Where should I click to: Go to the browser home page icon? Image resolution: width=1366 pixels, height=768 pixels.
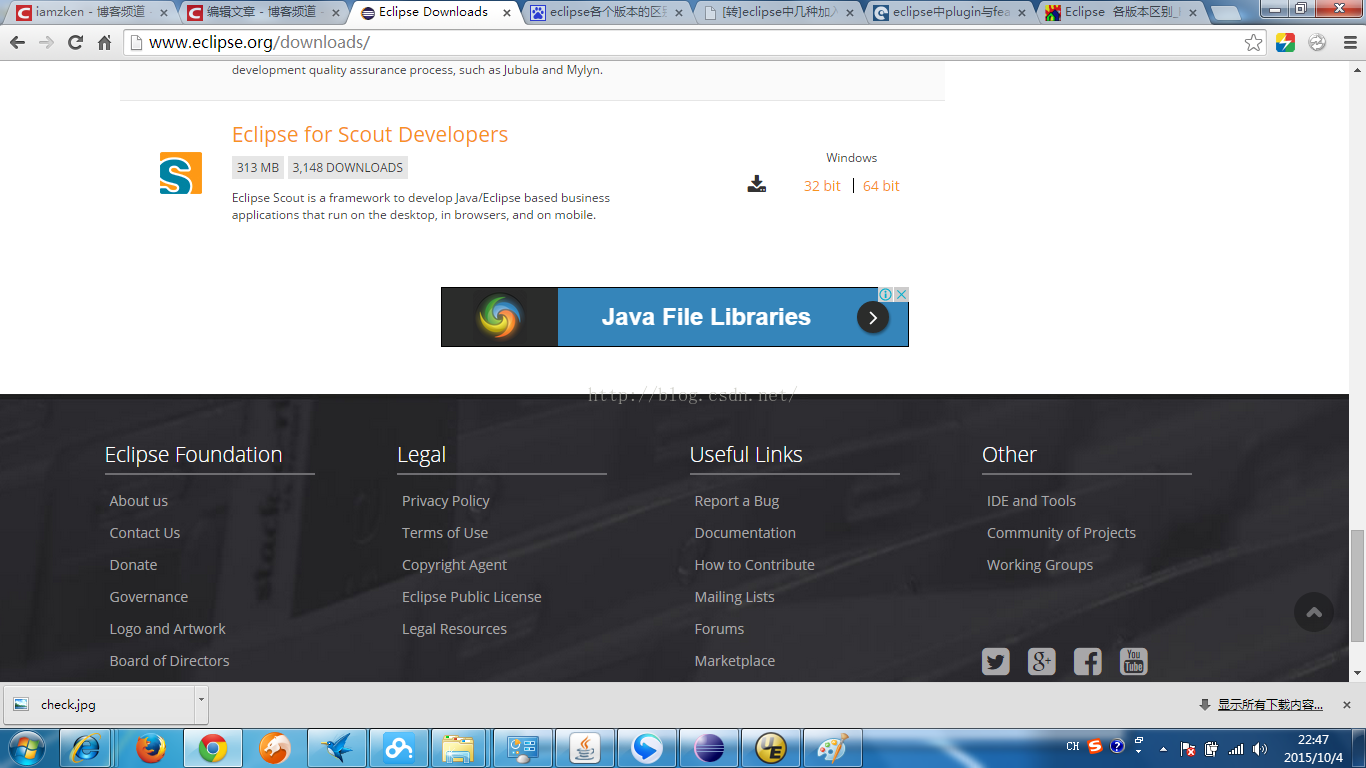[104, 43]
